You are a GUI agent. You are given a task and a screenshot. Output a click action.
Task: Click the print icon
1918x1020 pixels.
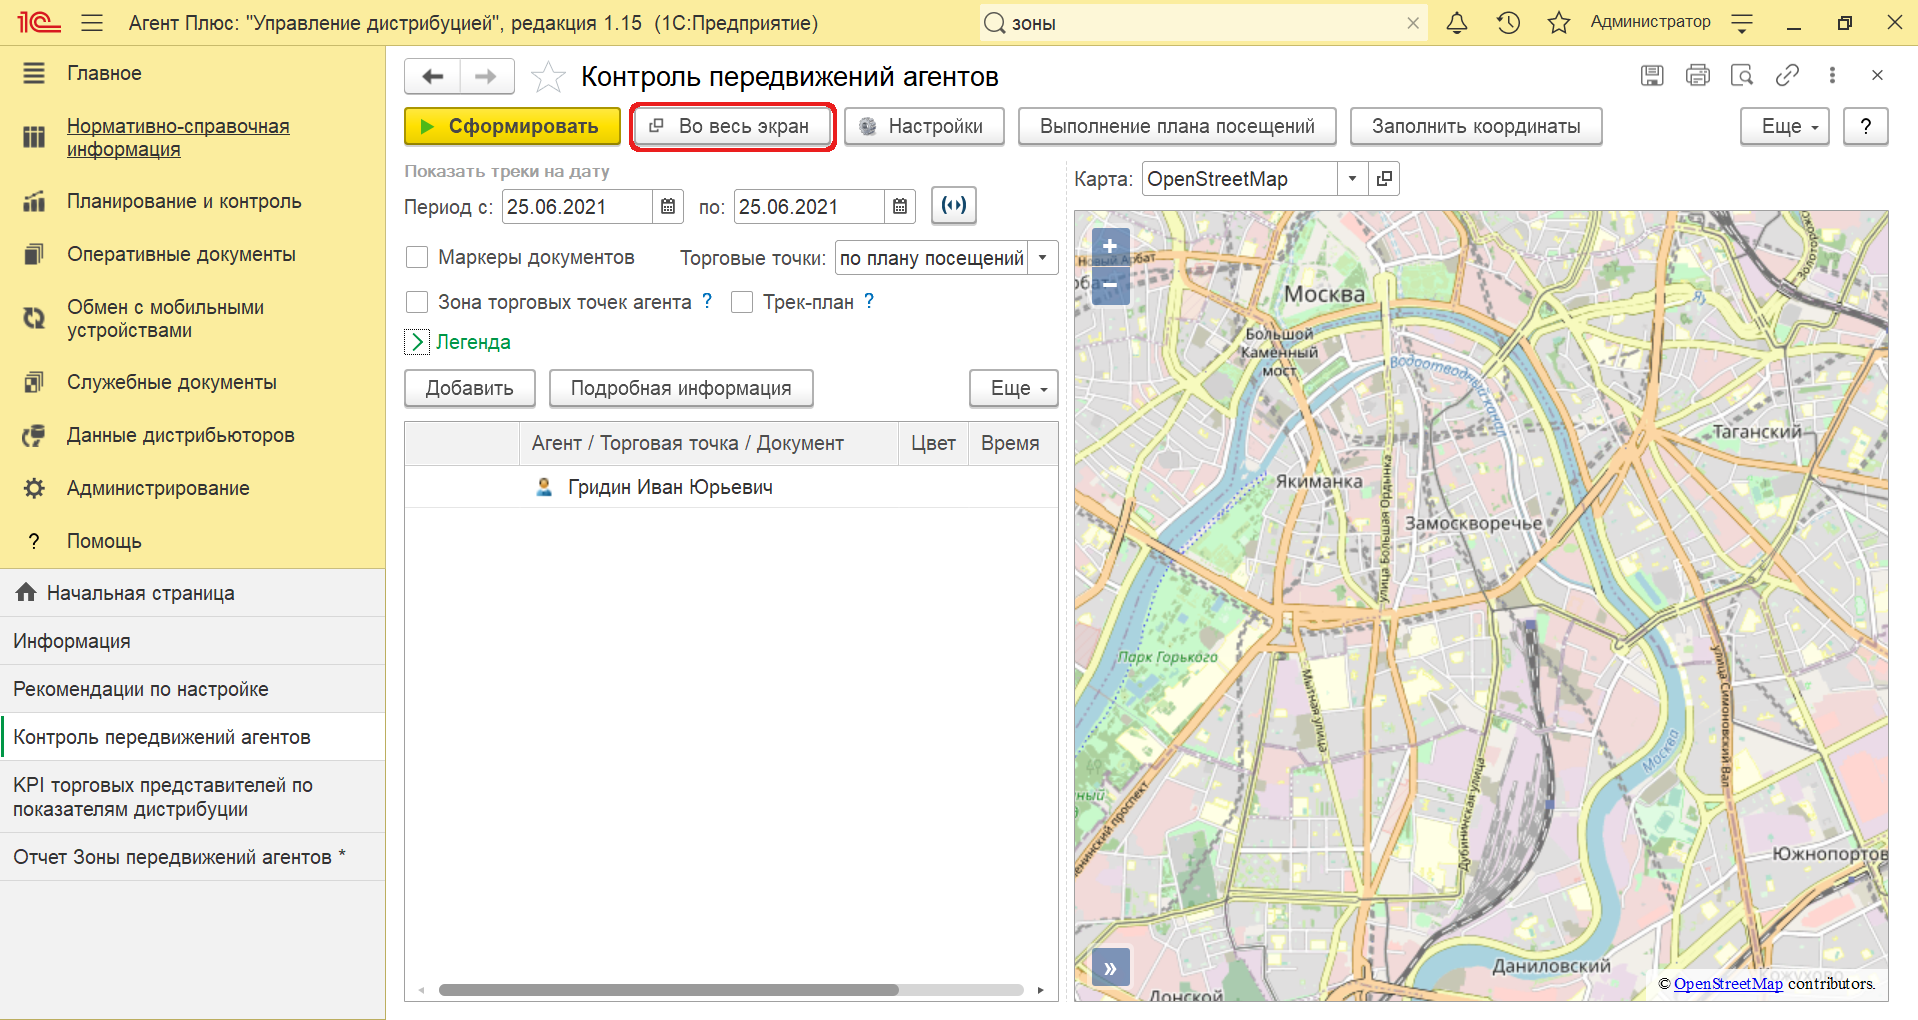pos(1697,75)
